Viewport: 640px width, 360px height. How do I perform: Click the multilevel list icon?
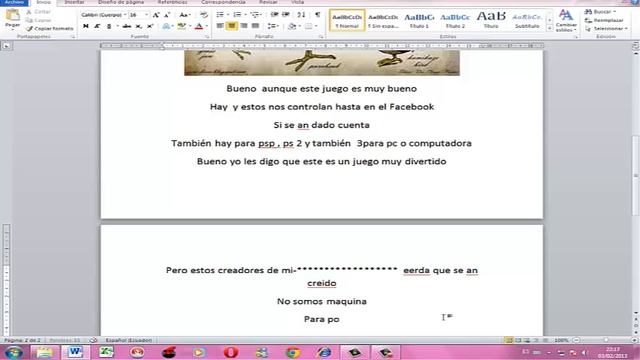point(255,15)
